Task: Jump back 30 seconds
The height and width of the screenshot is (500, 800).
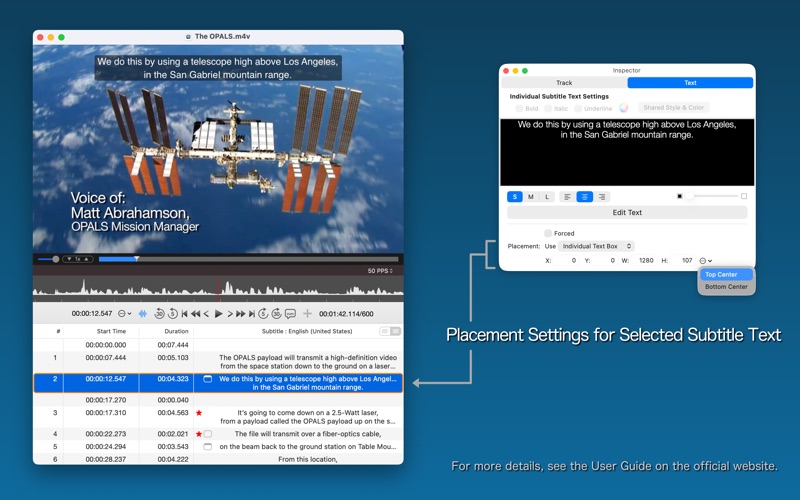Action: click(x=159, y=314)
